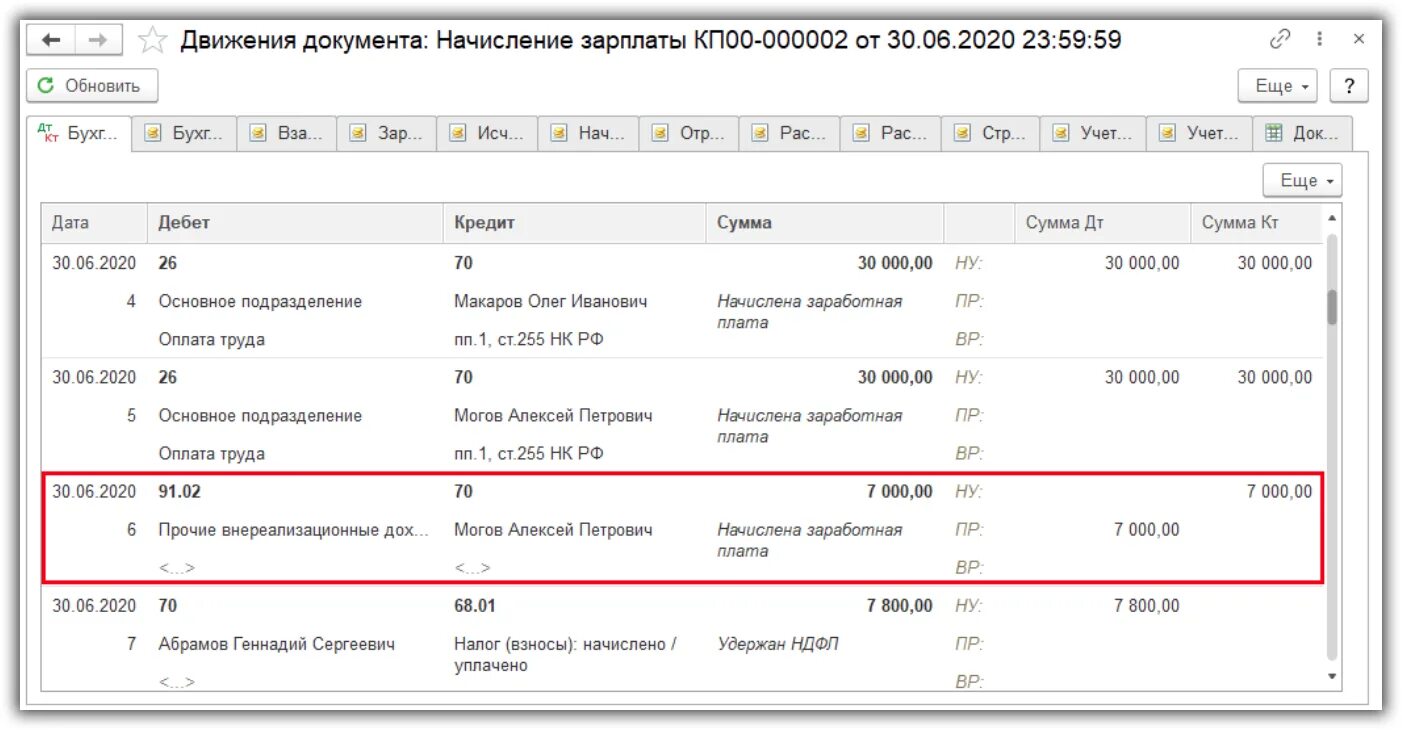The height and width of the screenshot is (730, 1402).
Task: Click the Сумма Дт column header
Action: coord(1102,223)
